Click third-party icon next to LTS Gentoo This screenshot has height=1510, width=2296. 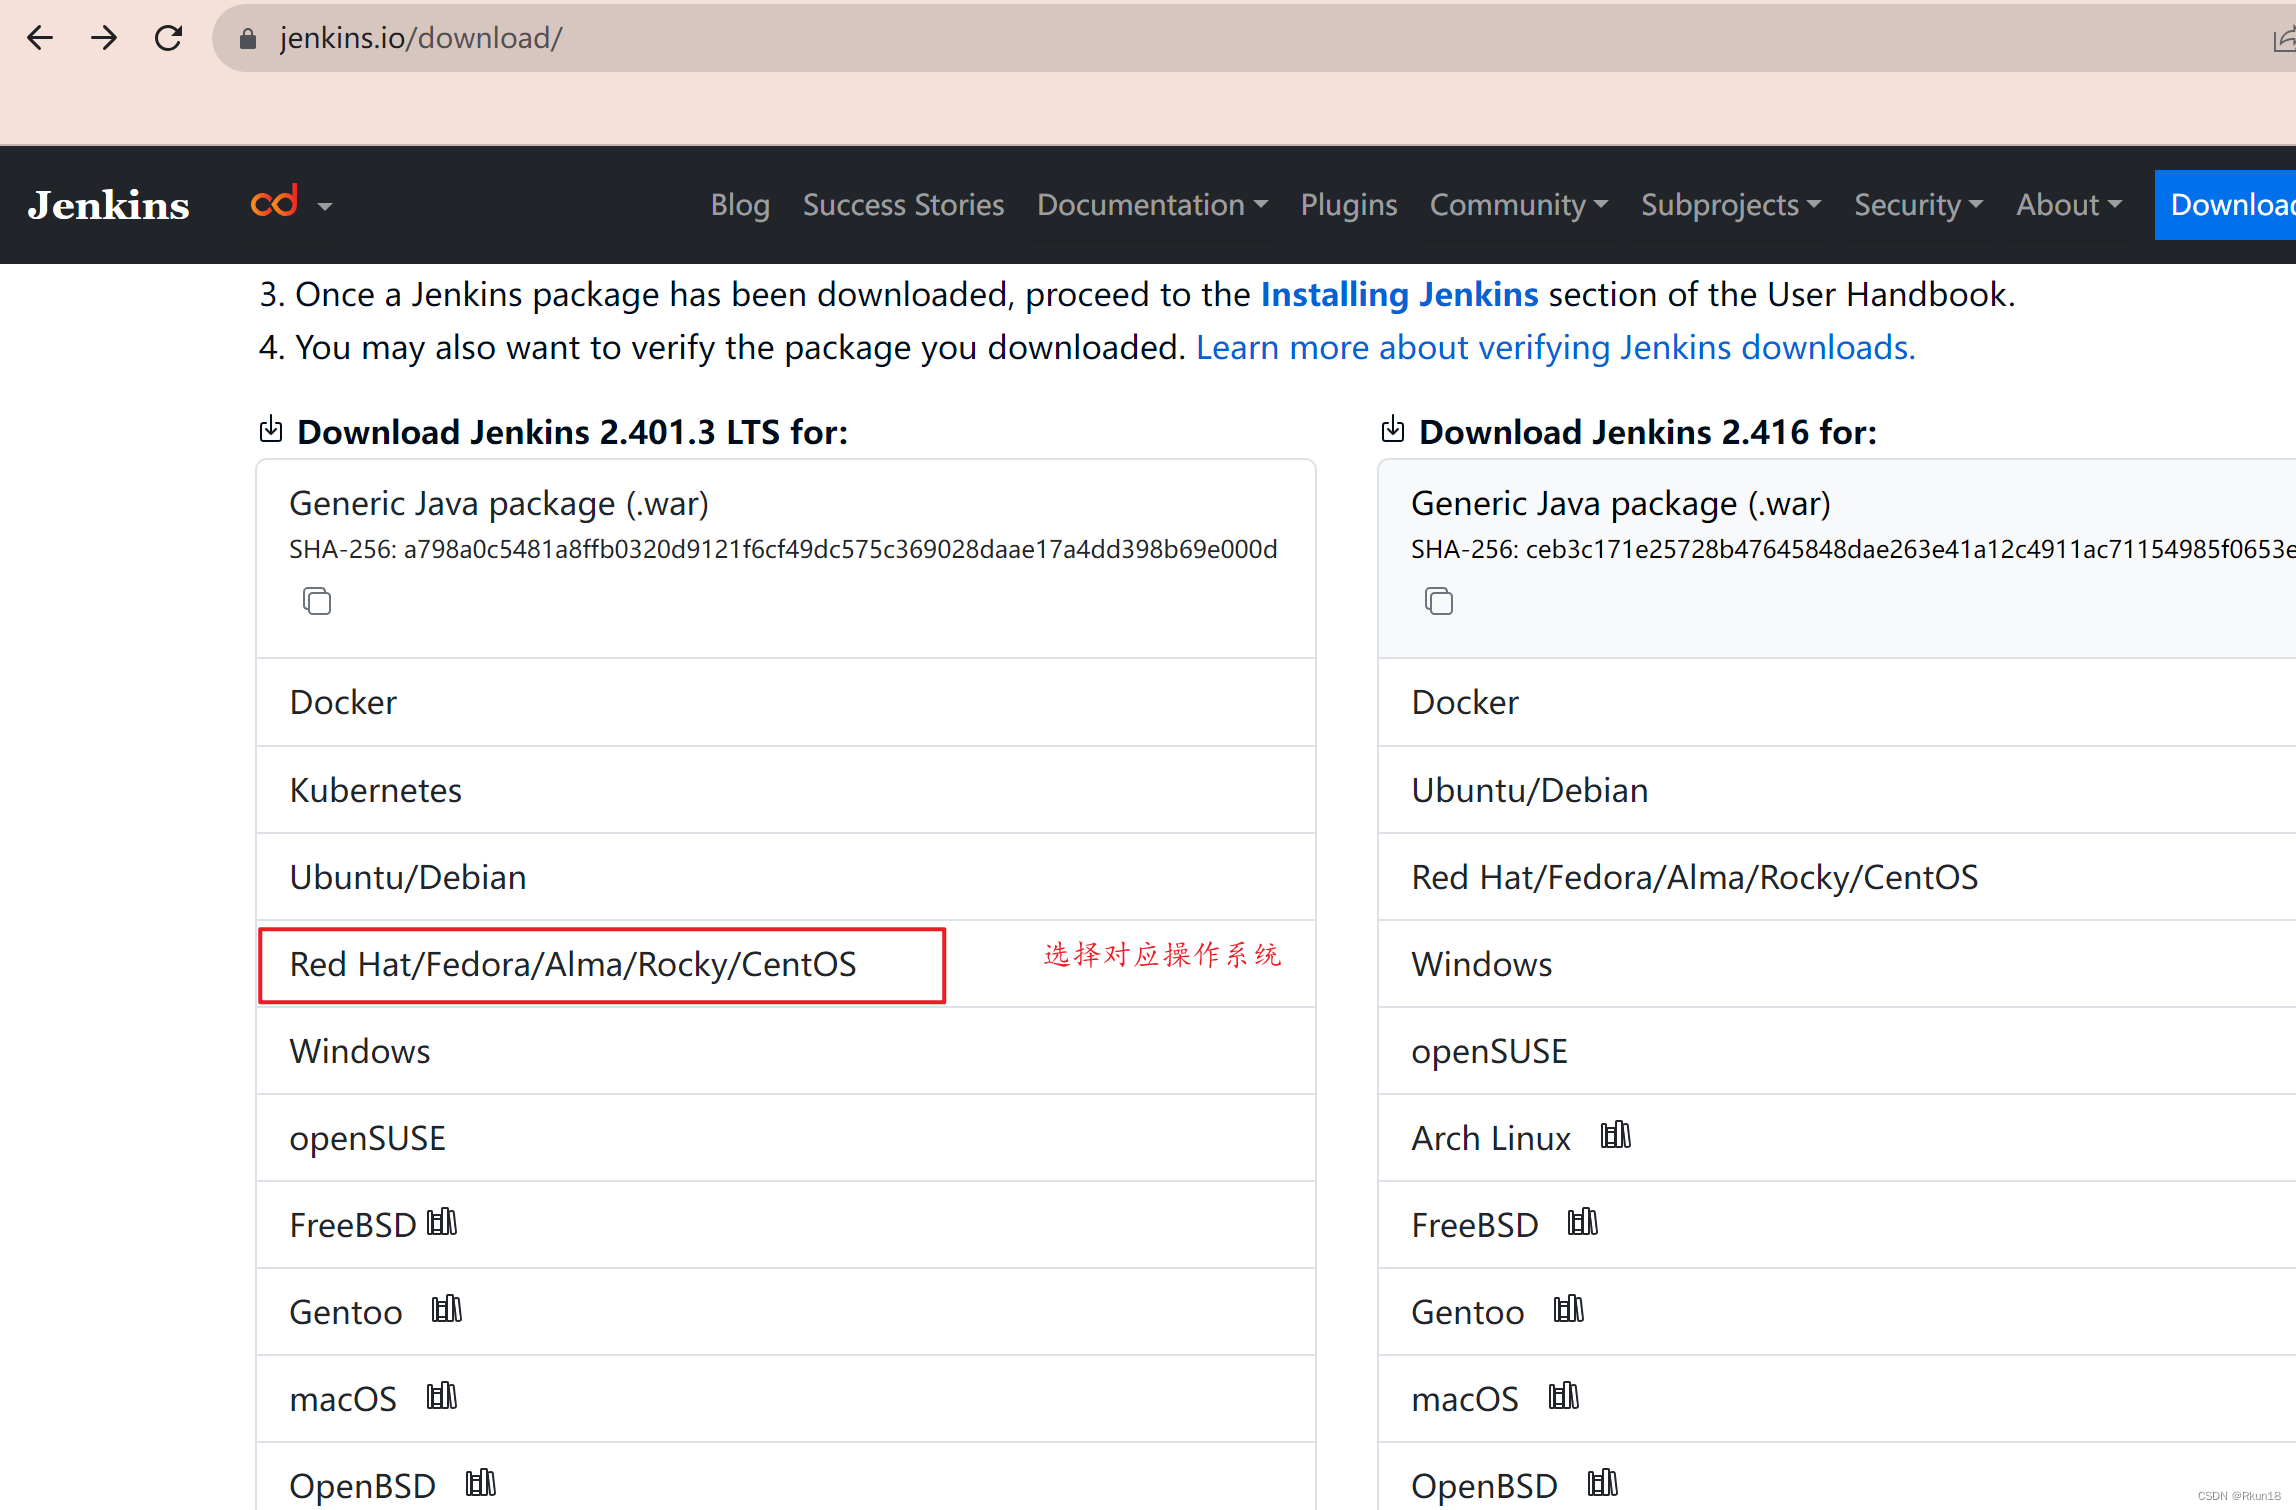(x=447, y=1309)
